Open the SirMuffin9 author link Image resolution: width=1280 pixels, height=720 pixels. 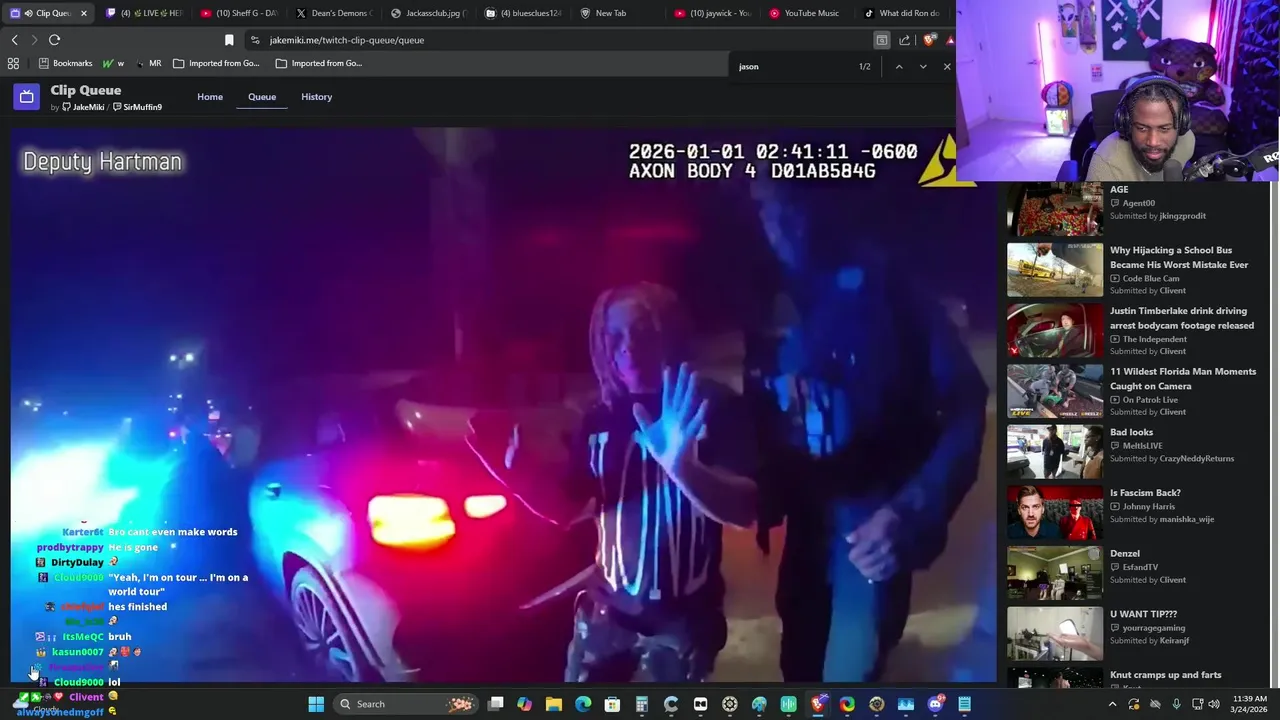click(137, 107)
